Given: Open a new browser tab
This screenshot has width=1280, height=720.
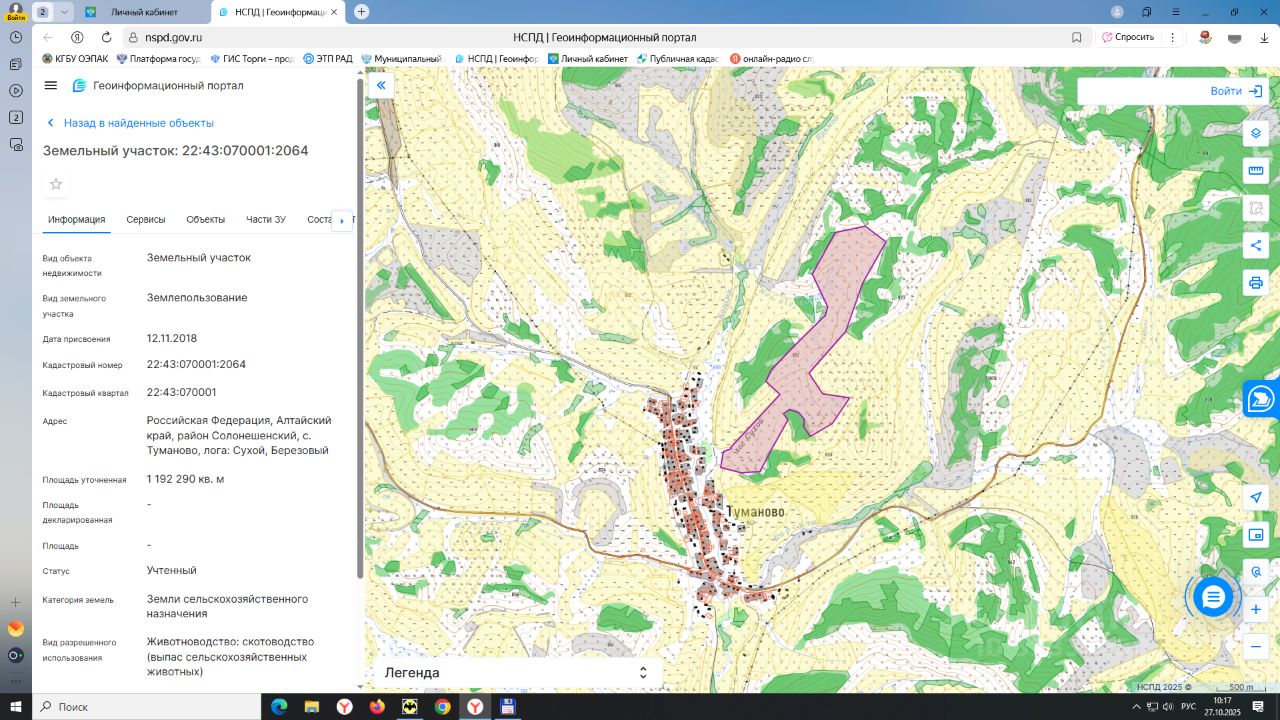Looking at the screenshot, I should click(x=361, y=12).
